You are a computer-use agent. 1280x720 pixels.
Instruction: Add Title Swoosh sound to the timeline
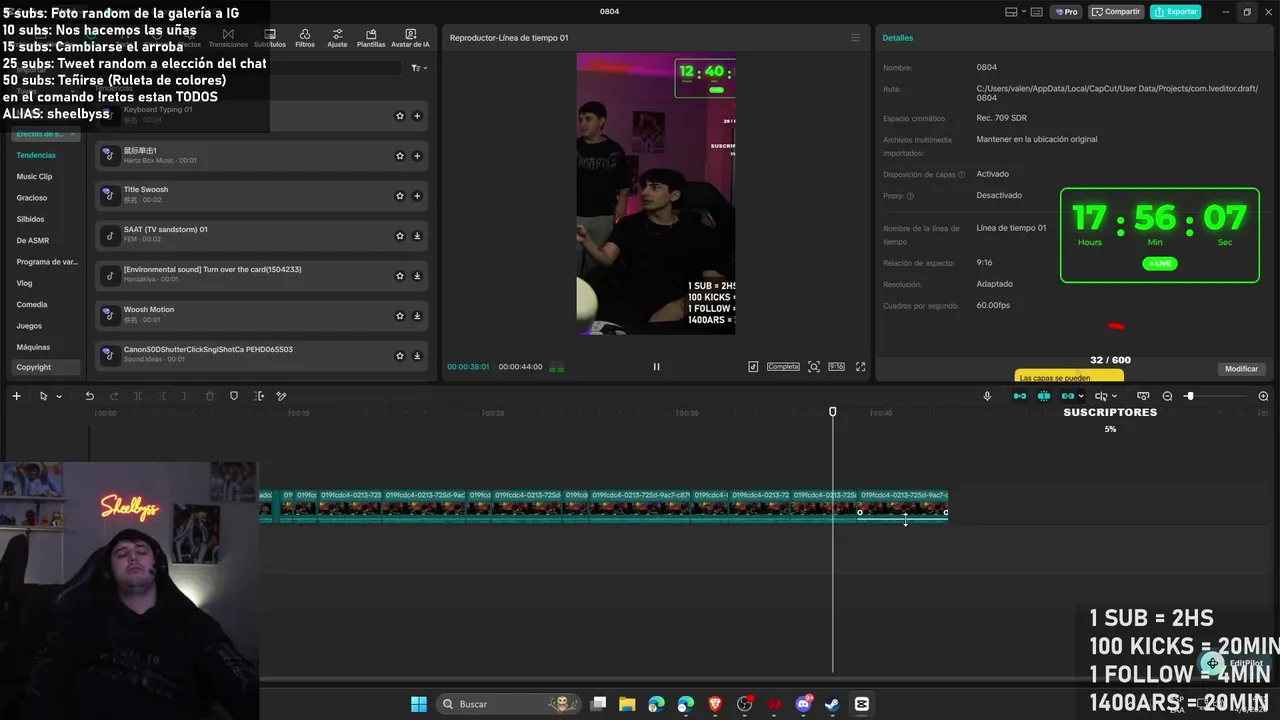click(417, 196)
